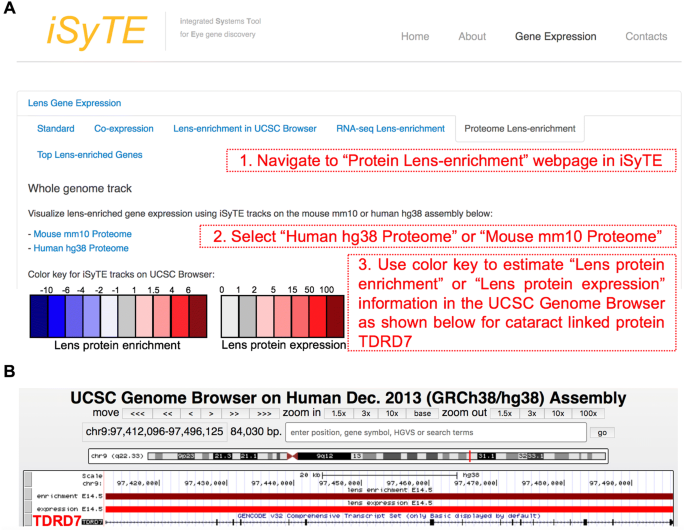The image size is (685, 531).
Task: Click the dark red enrichment E14.5 track
Action: (389, 496)
